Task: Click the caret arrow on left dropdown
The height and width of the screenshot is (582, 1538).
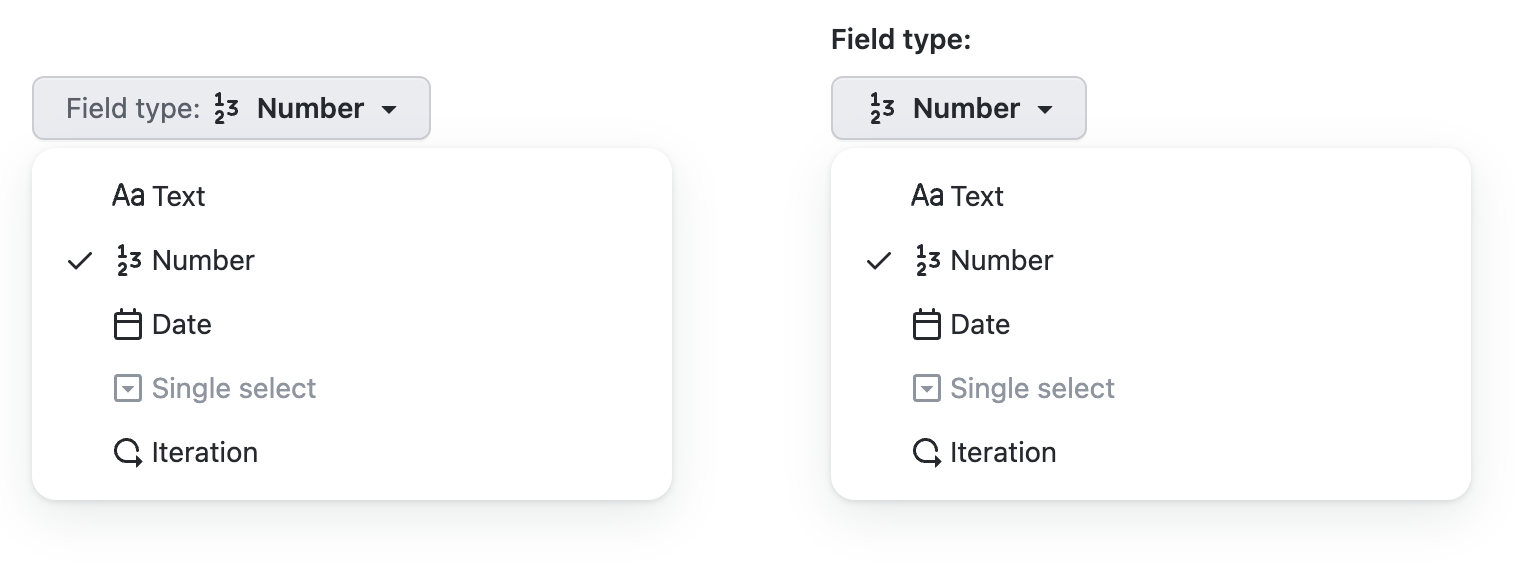Action: pos(390,109)
